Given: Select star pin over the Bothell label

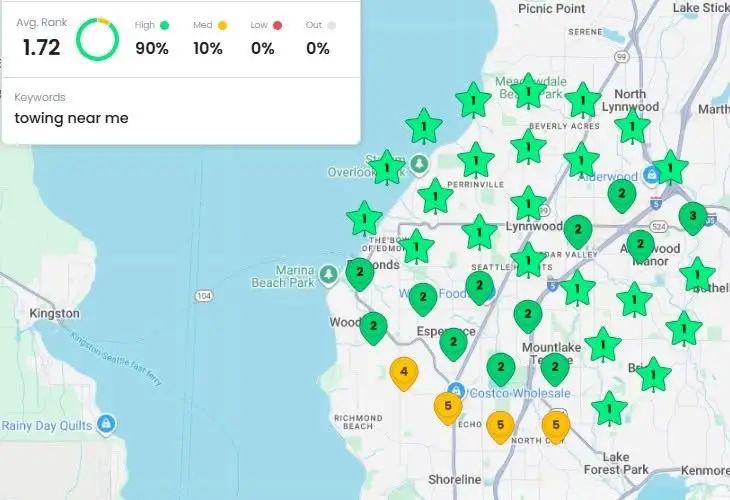Looking at the screenshot, I should (697, 275).
